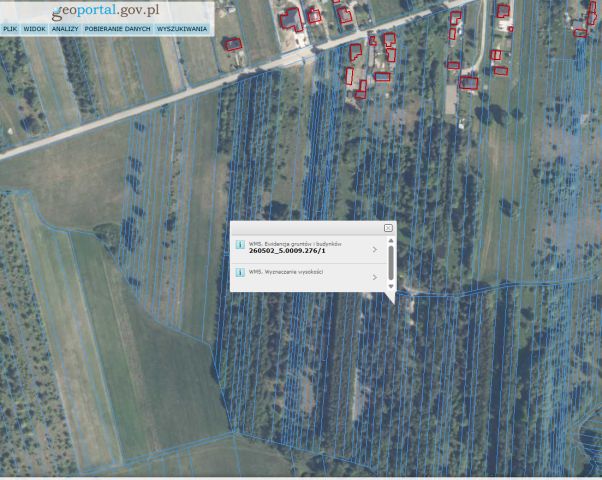Open the PLIK menu
The width and height of the screenshot is (602, 480).
10,29
